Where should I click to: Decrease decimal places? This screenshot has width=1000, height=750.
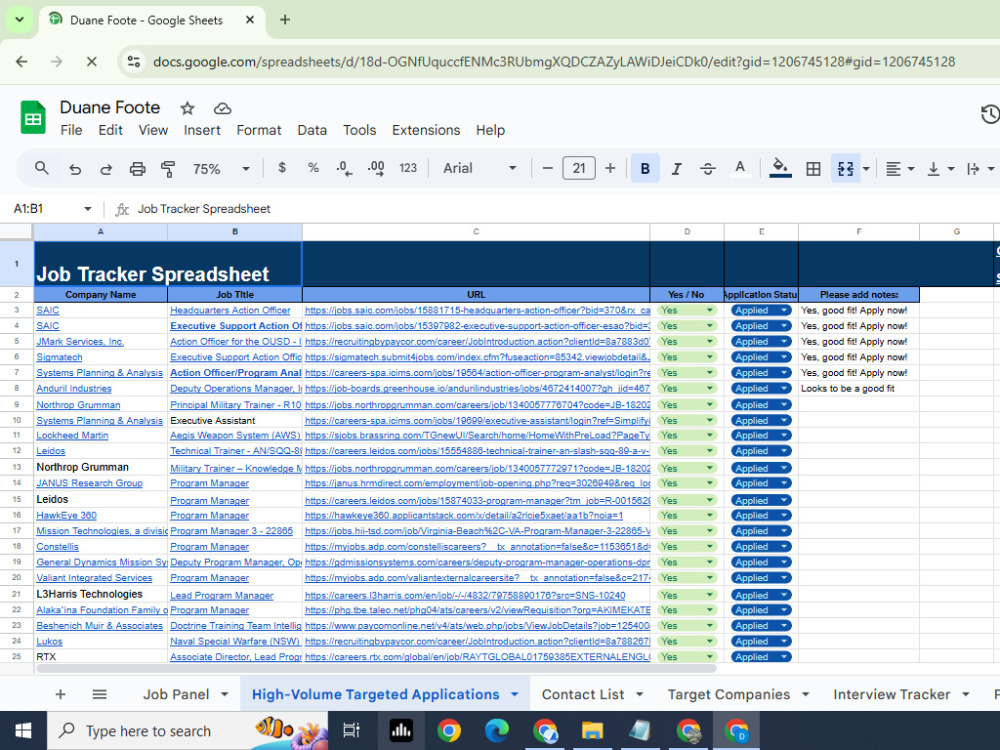(344, 168)
